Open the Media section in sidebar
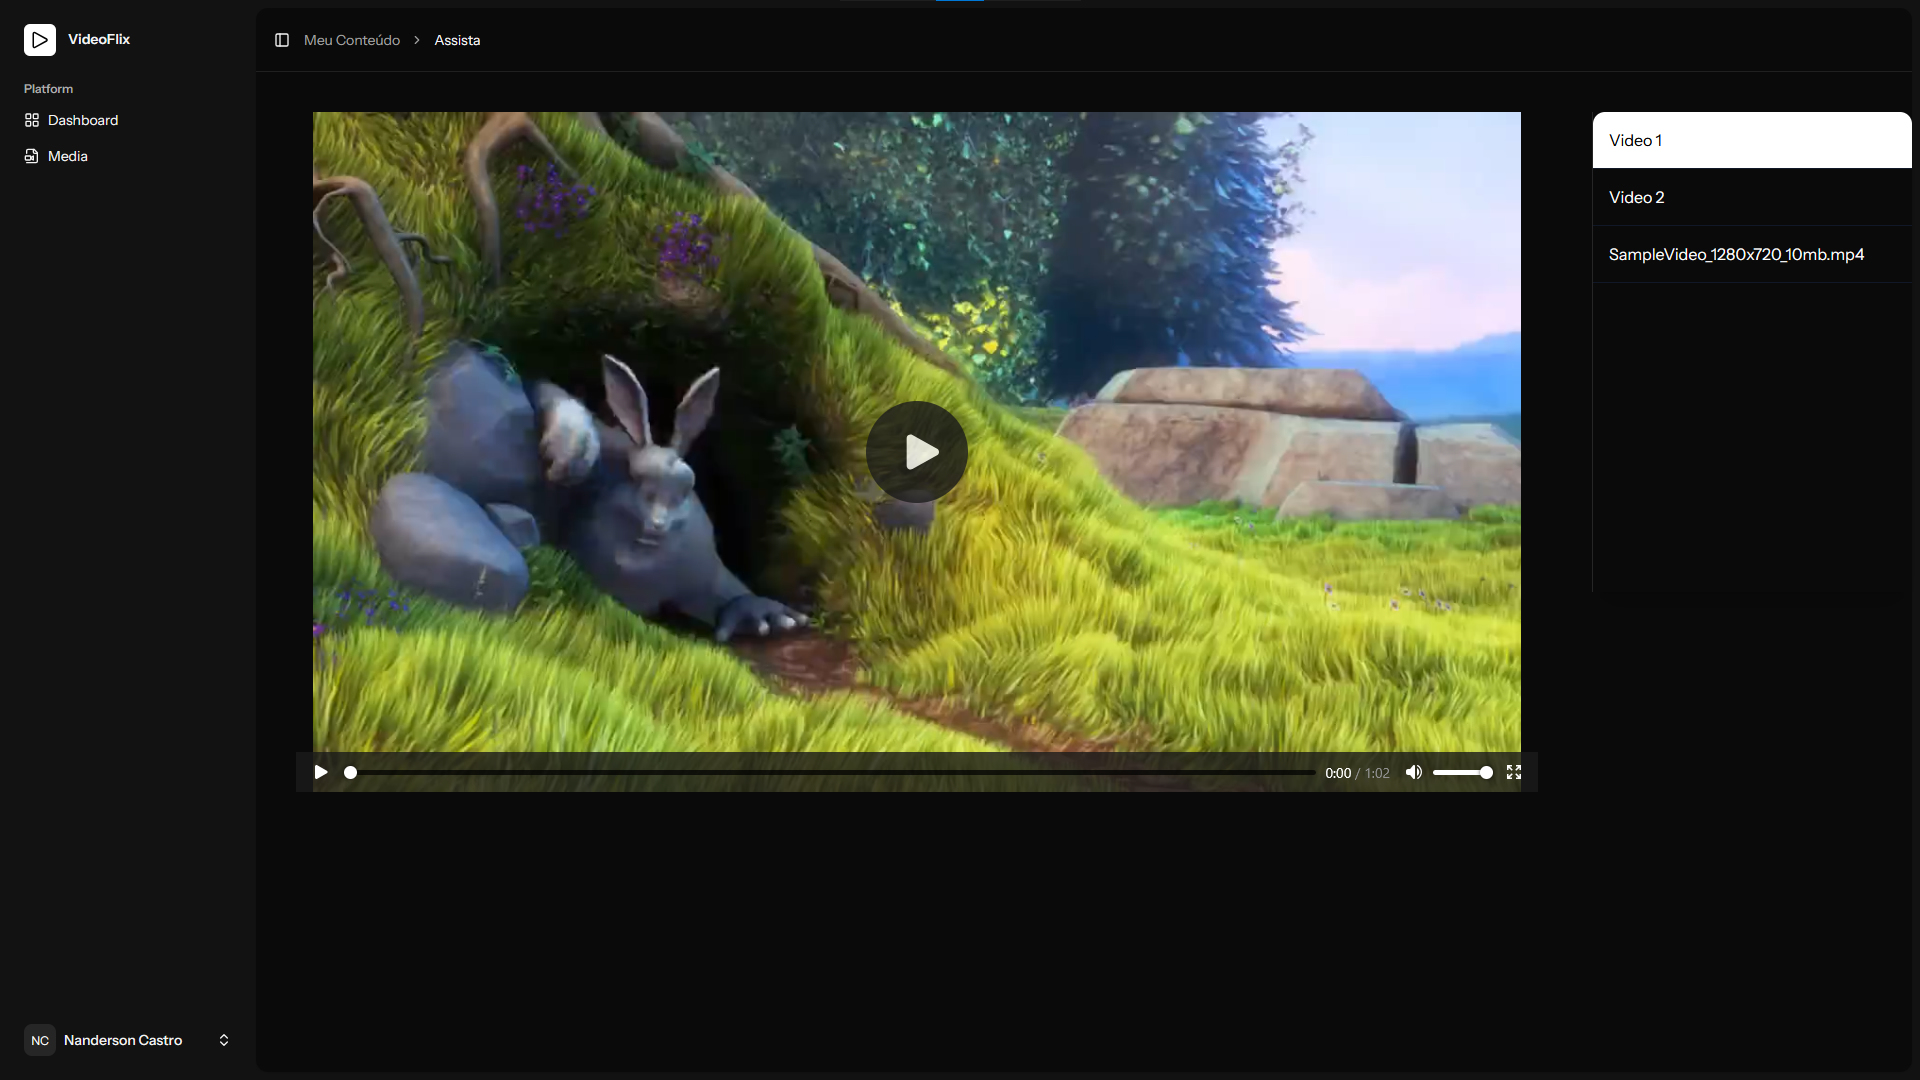The width and height of the screenshot is (1920, 1080). [128, 156]
